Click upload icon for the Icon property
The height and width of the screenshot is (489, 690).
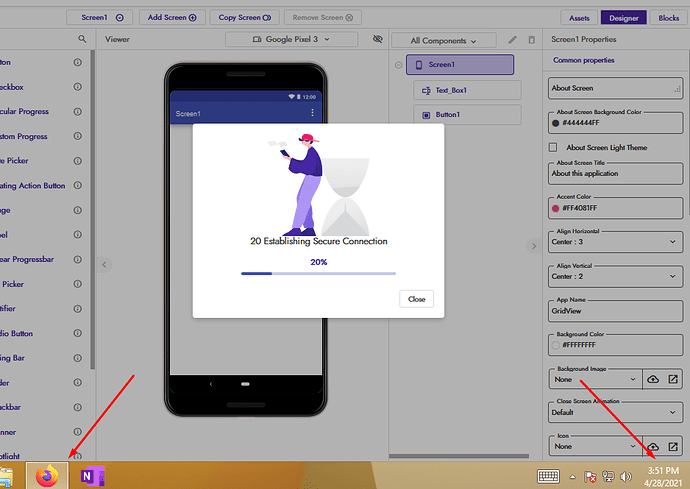tap(653, 446)
